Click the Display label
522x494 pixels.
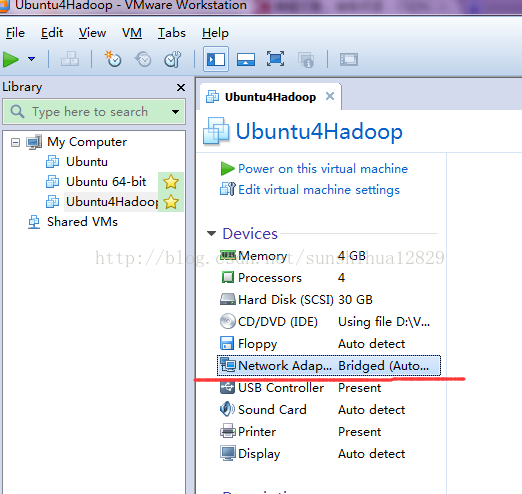point(259,454)
